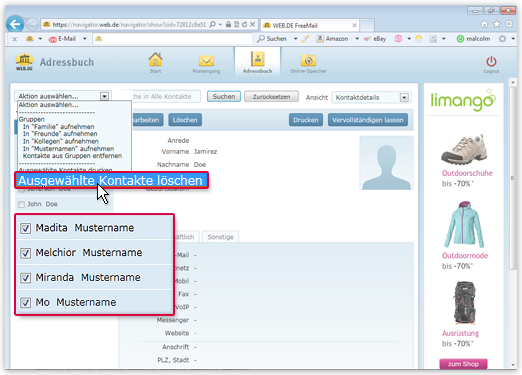Click the highlighter pencil toolbar icon

[x=305, y=39]
